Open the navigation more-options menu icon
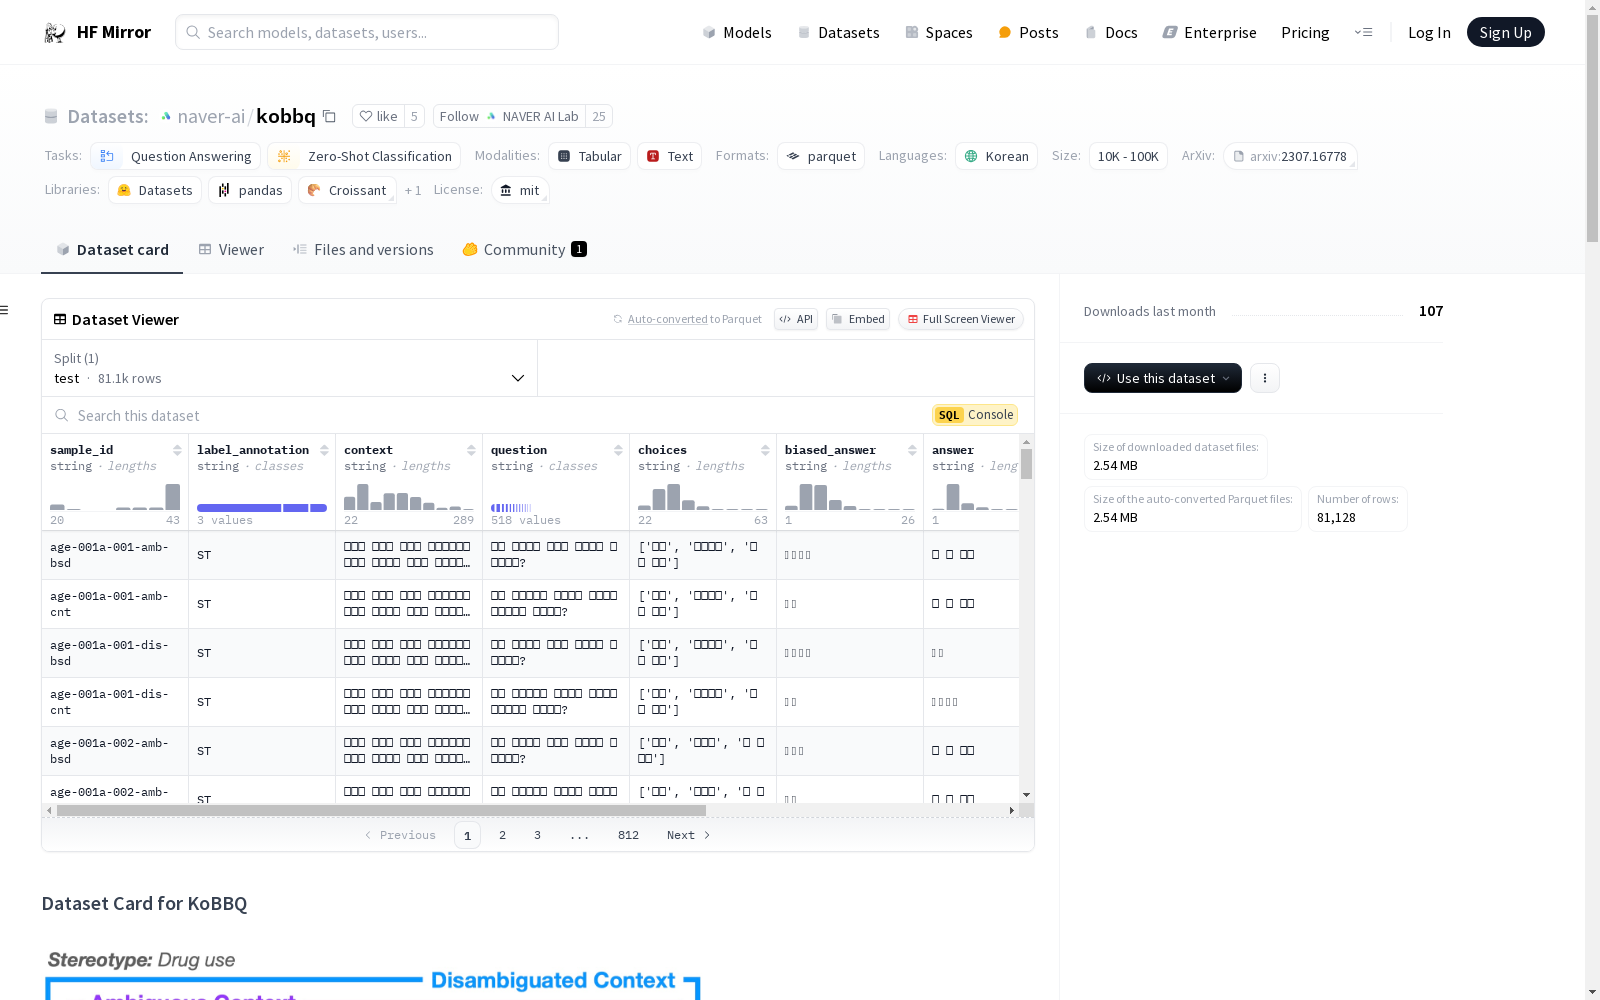The width and height of the screenshot is (1600, 1000). tap(1363, 32)
